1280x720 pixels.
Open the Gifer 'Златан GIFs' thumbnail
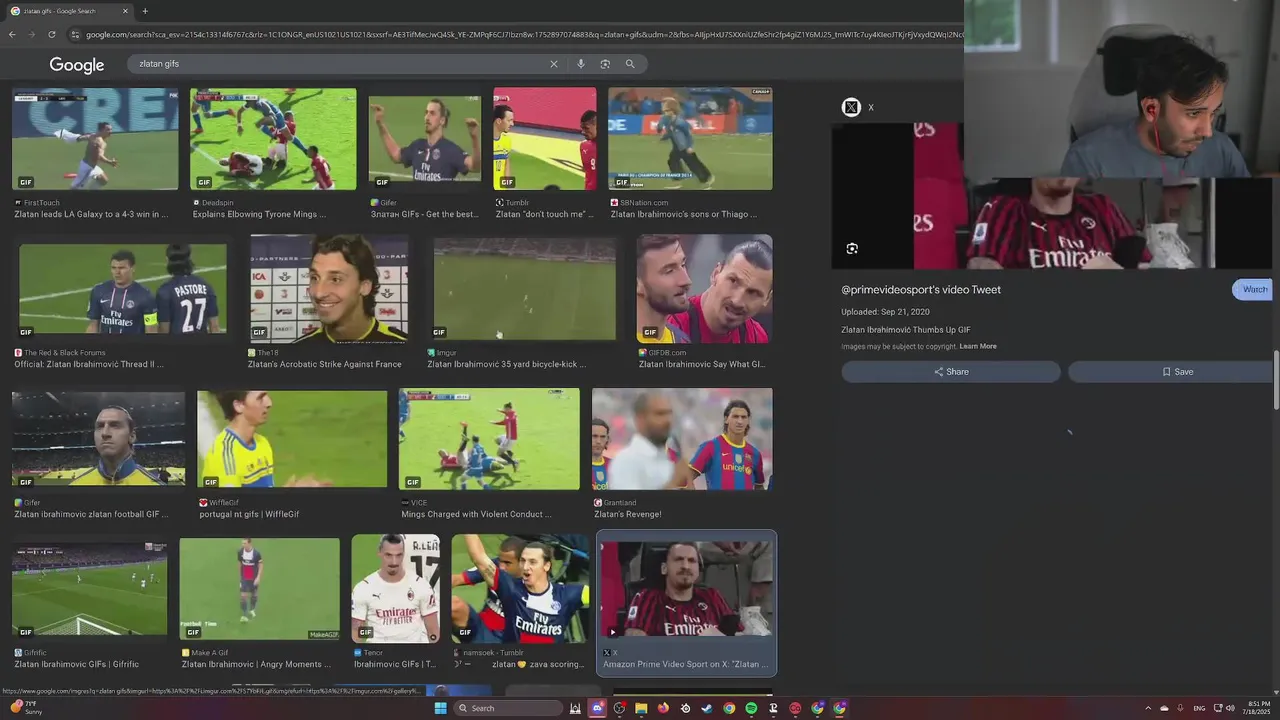click(425, 139)
